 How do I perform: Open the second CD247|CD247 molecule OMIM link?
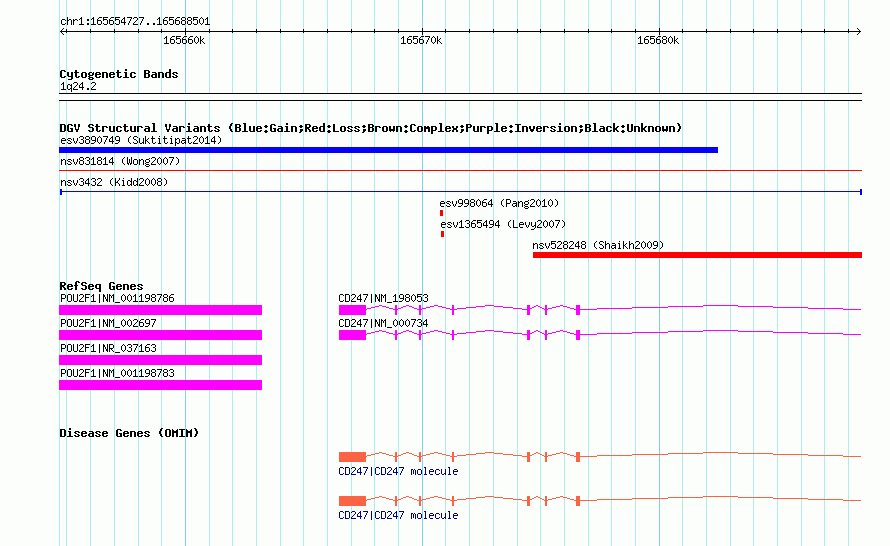coord(398,515)
